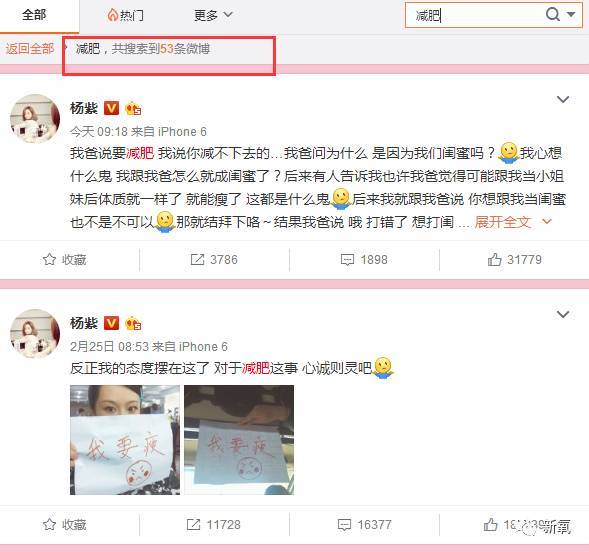The width and height of the screenshot is (589, 552).
Task: Favorite the second post with 收藏 star
Action: pos(64,525)
